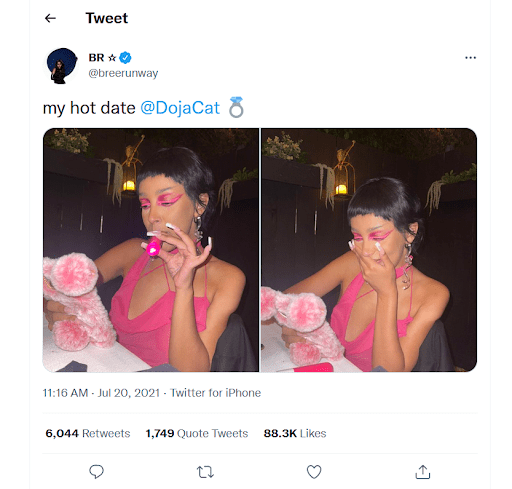Open the @DojaCat mention link

coord(180,108)
